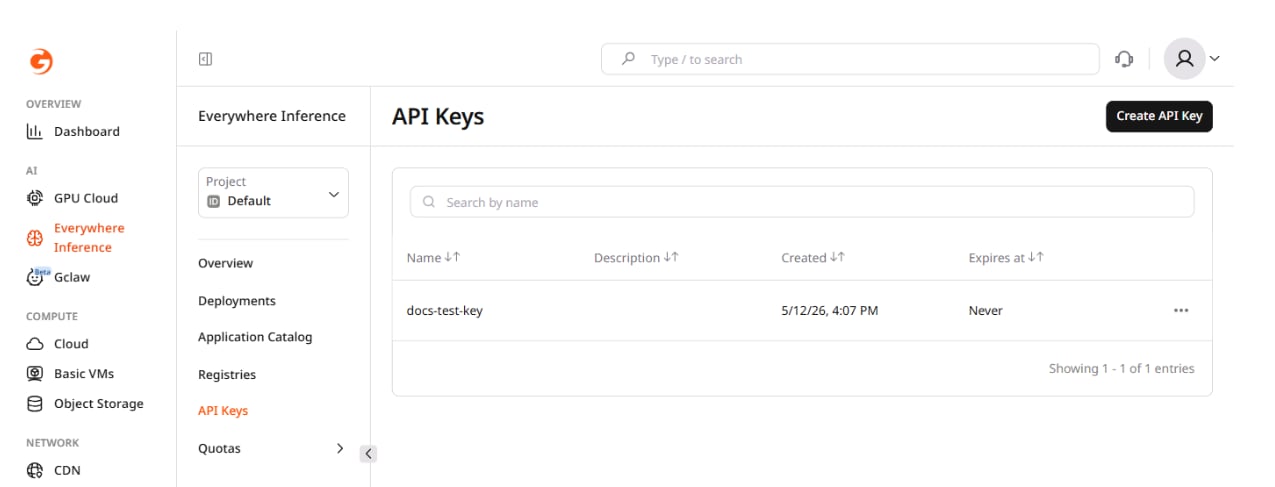The image size is (1275, 487).
Task: Open Object Storage section
Action: [x=85, y=403]
